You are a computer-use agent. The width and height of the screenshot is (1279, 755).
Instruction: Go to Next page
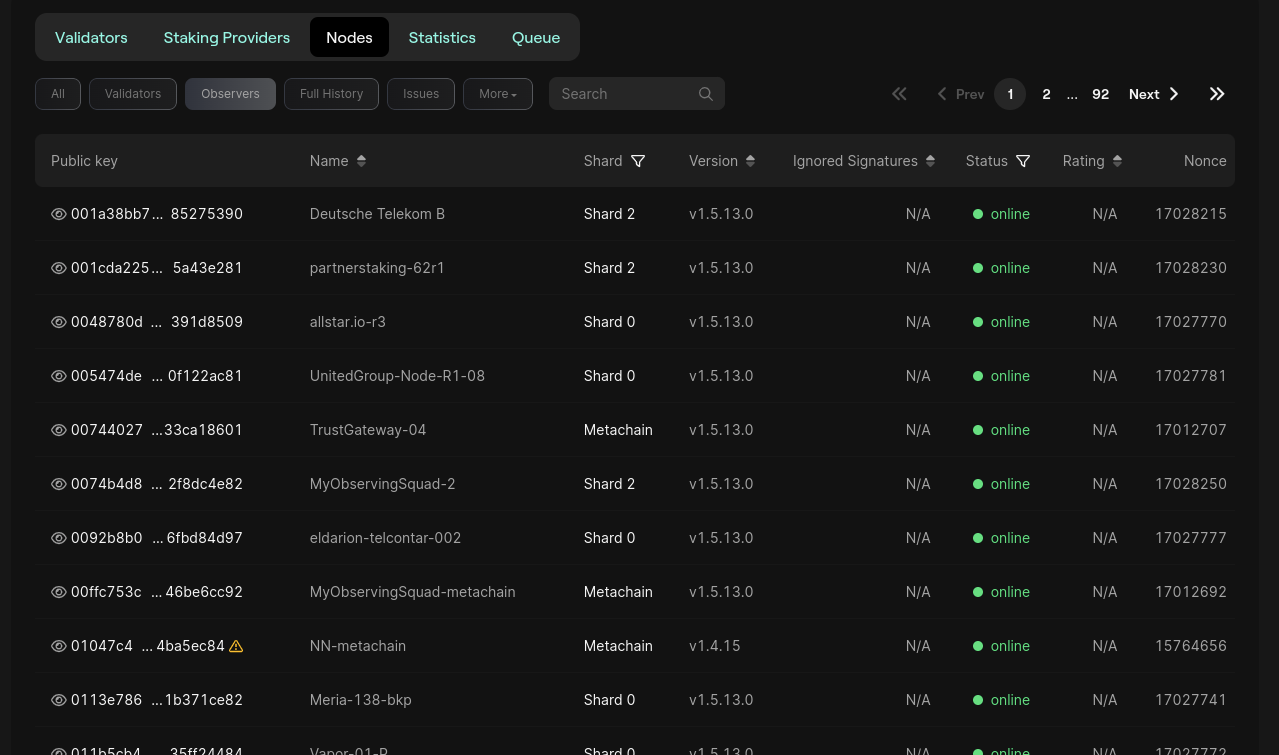click(x=1153, y=94)
